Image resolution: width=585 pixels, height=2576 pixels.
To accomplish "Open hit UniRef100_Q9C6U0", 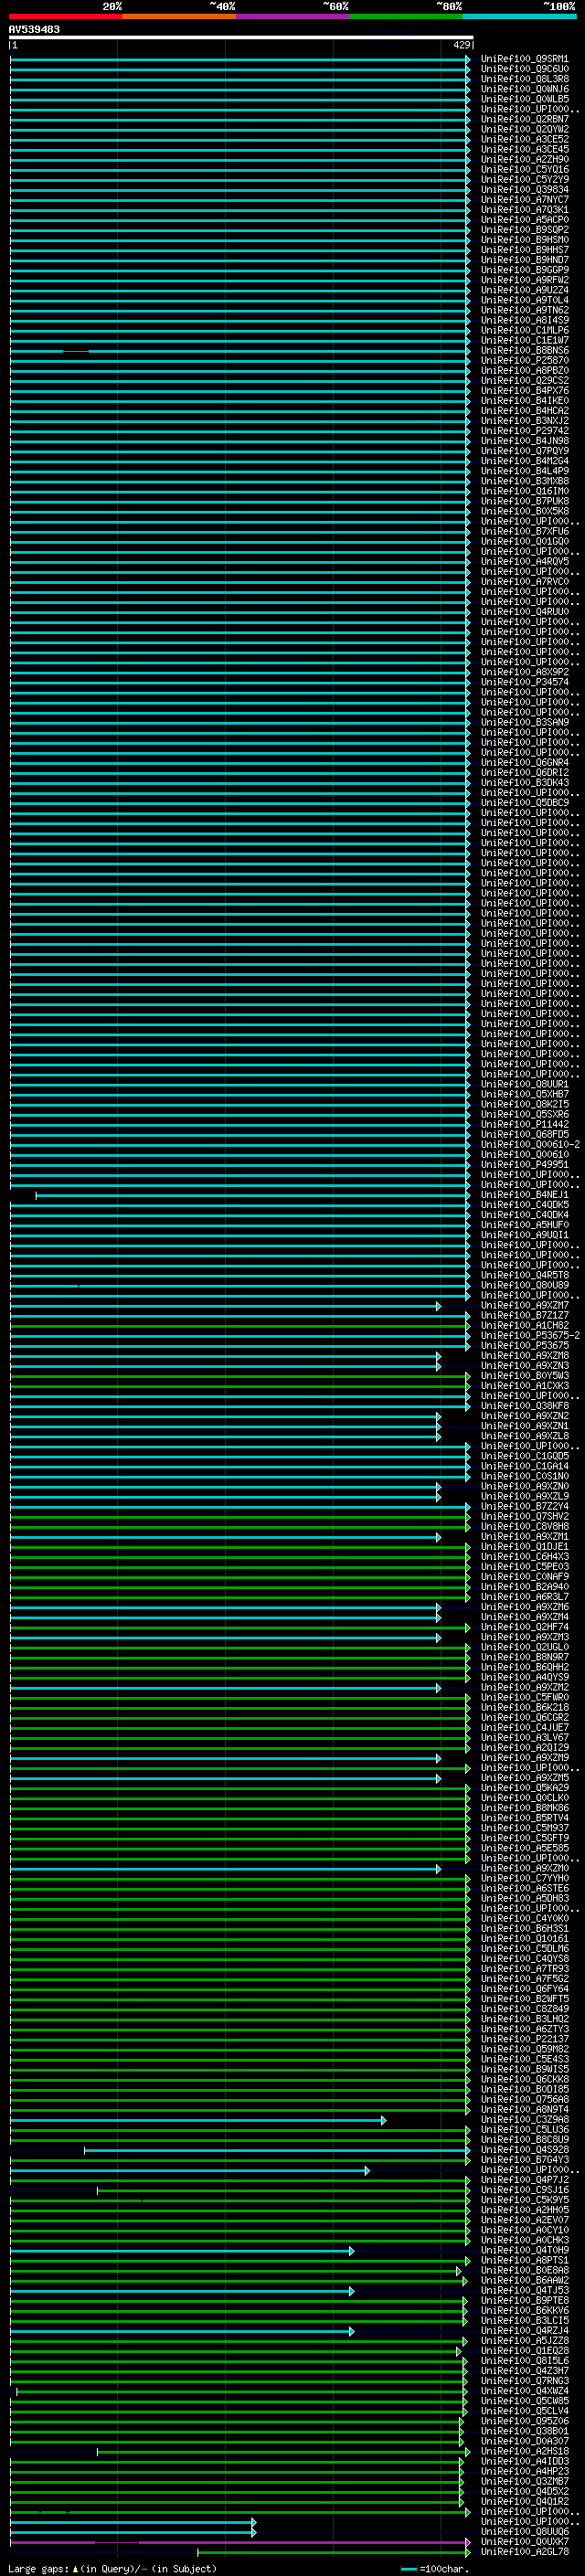I will coord(524,69).
